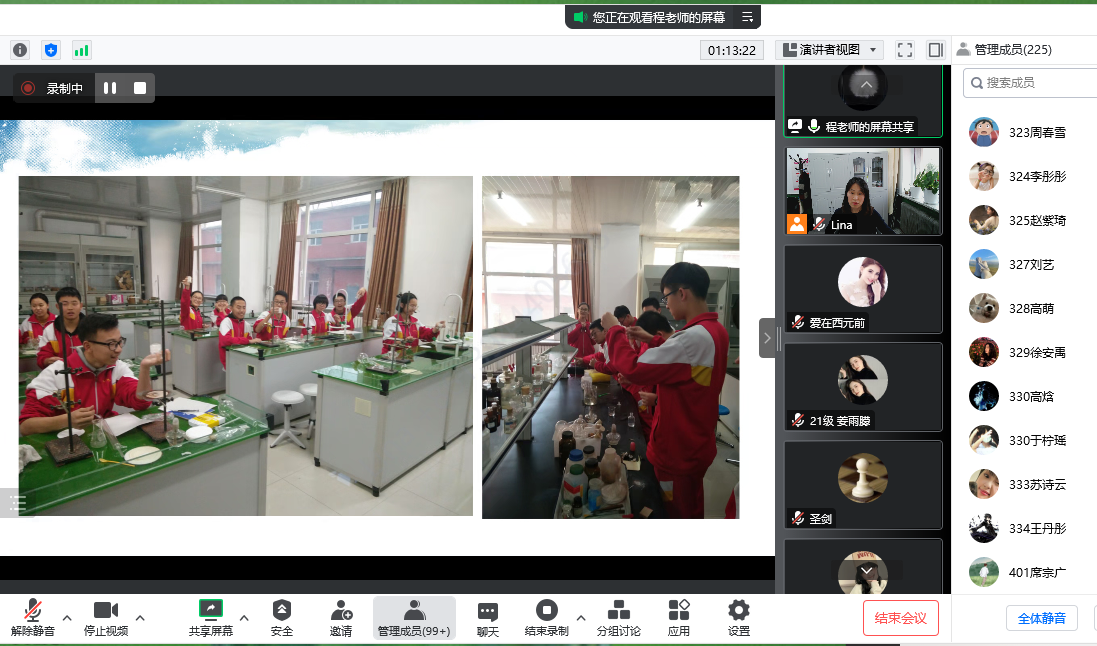Stop video (停止视频) camera toggle
1097x646 pixels.
[x=105, y=617]
